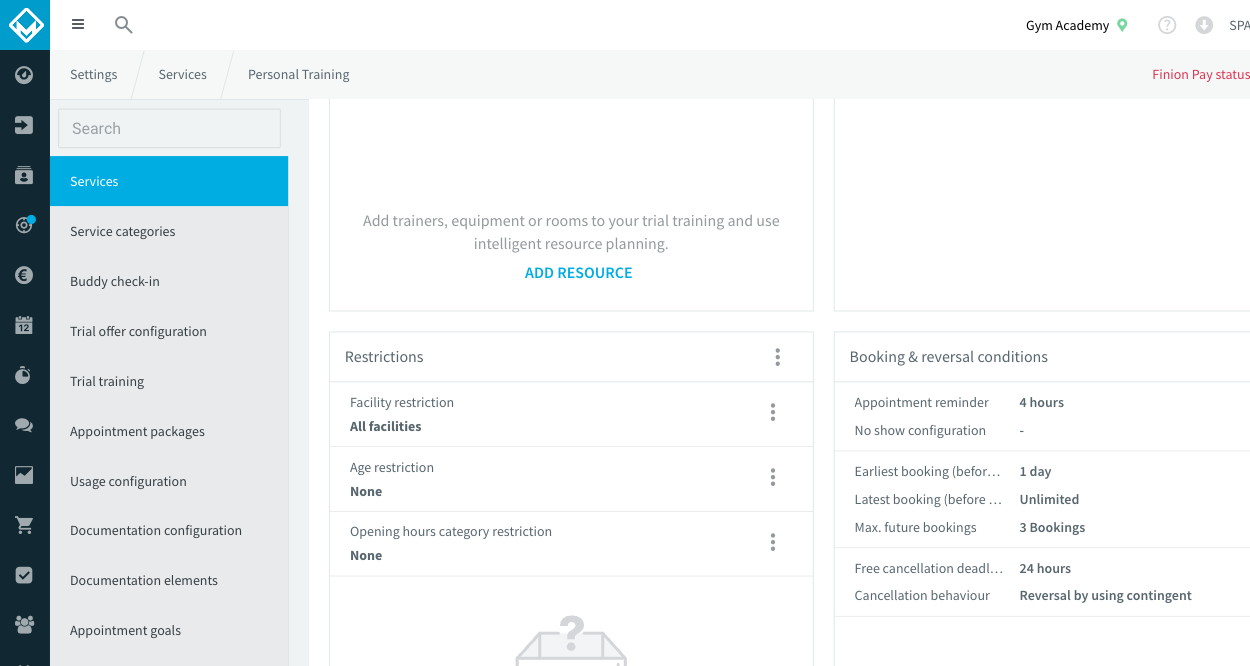1250x666 pixels.
Task: Open the Opening hours category restriction three-dot menu
Action: (773, 542)
